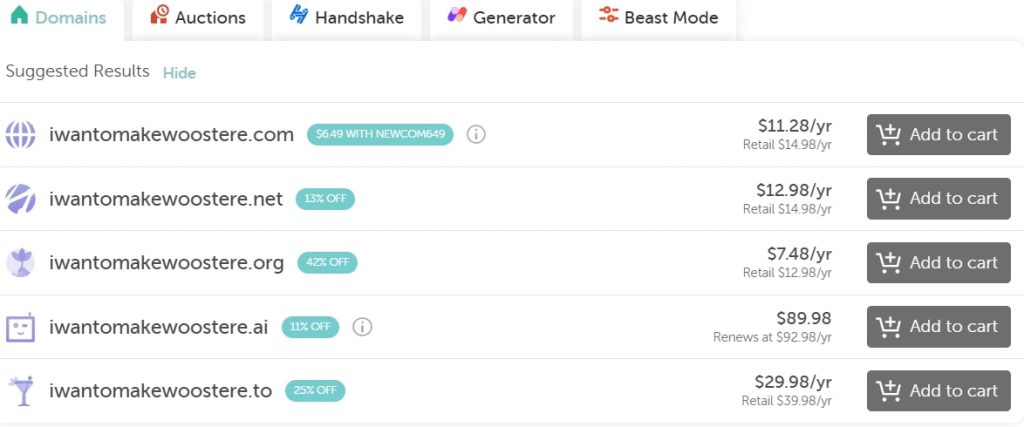Add the .ai domain to cart
Image resolution: width=1024 pixels, height=427 pixels.
point(938,327)
